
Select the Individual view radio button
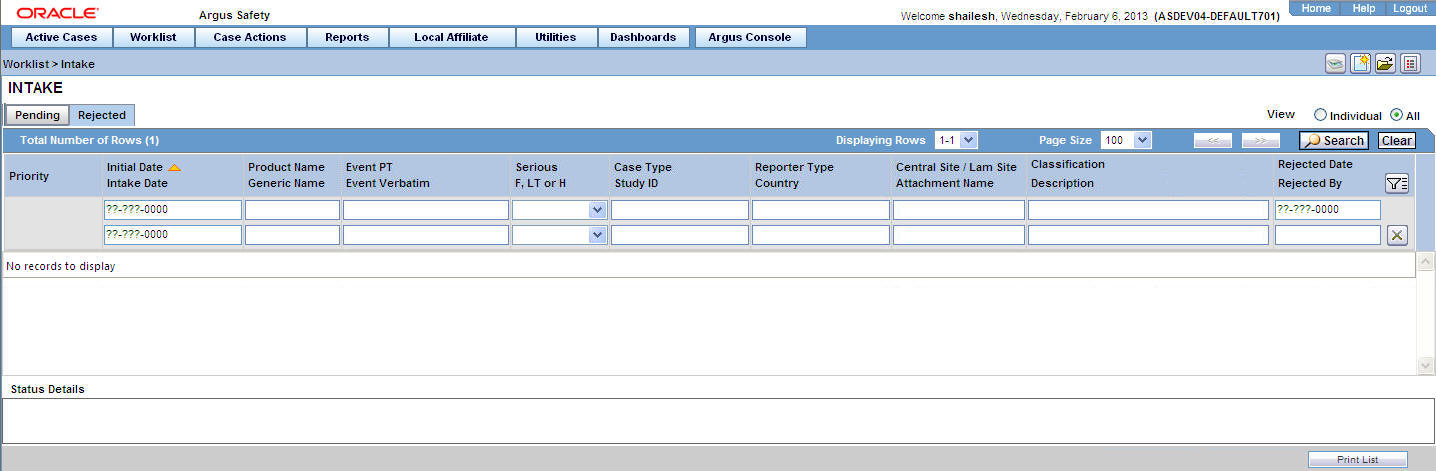pyautogui.click(x=1320, y=115)
